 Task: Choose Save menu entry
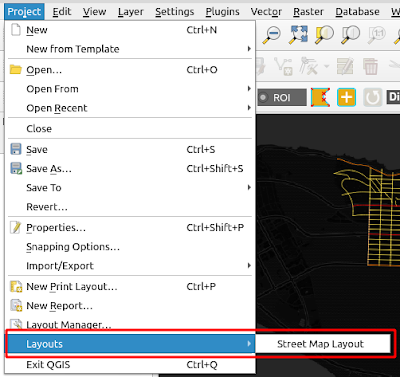pyautogui.click(x=130, y=149)
